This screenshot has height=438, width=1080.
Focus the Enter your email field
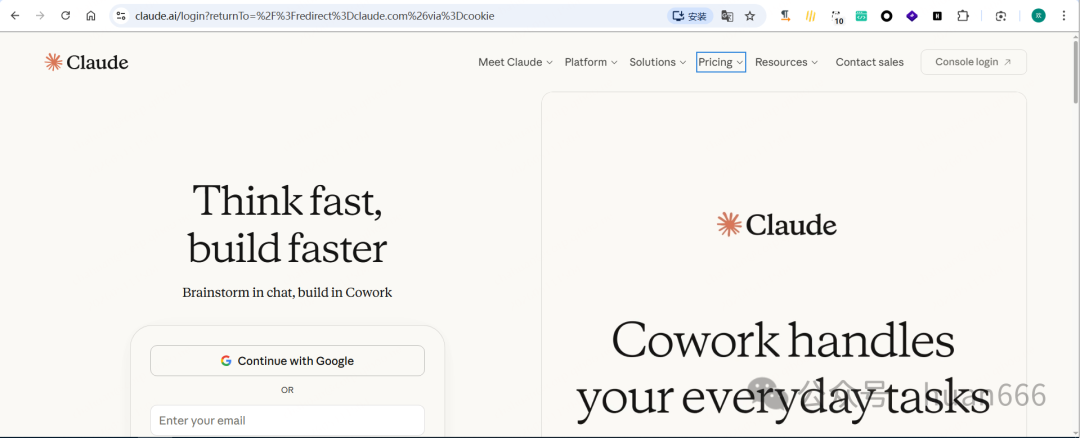tap(287, 421)
